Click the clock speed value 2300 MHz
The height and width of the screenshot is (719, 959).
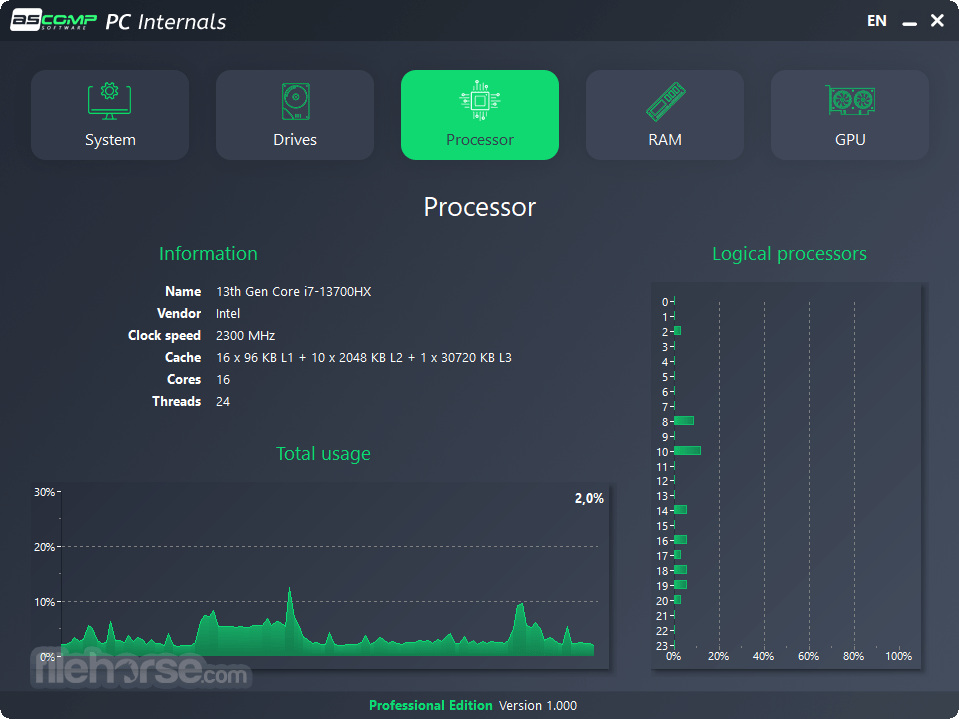tap(245, 336)
